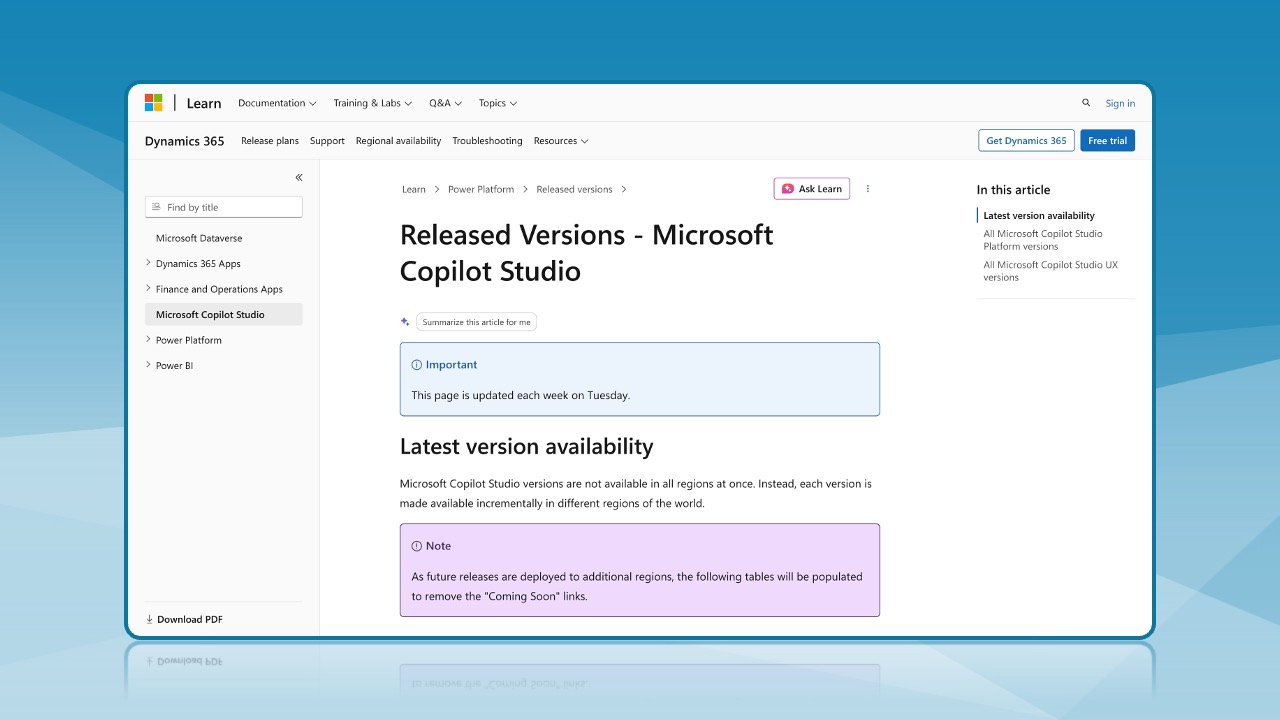Open the Support menu item
This screenshot has height=720, width=1280.
click(327, 141)
